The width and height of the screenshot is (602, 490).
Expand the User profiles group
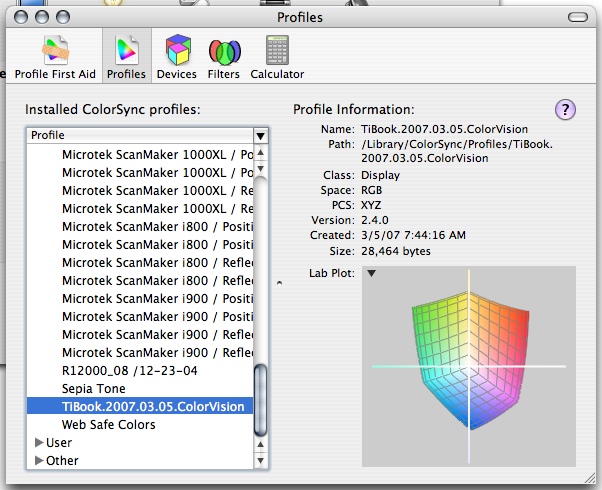click(x=40, y=443)
